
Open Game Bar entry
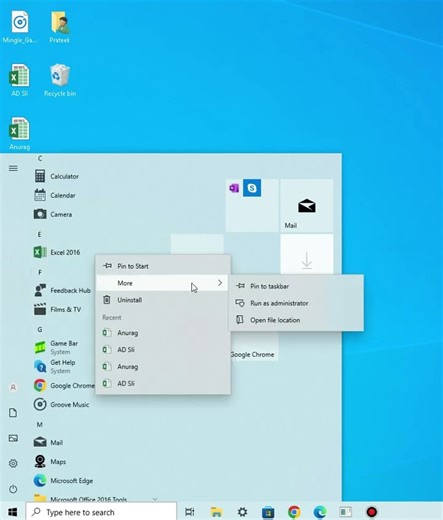[57, 347]
